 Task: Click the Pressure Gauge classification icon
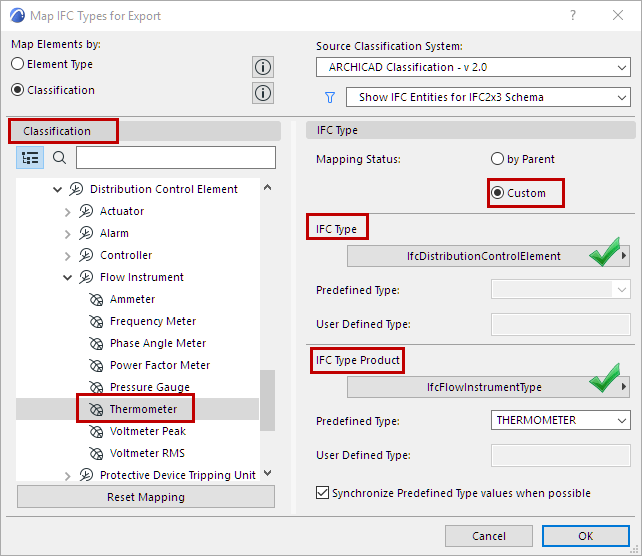96,387
